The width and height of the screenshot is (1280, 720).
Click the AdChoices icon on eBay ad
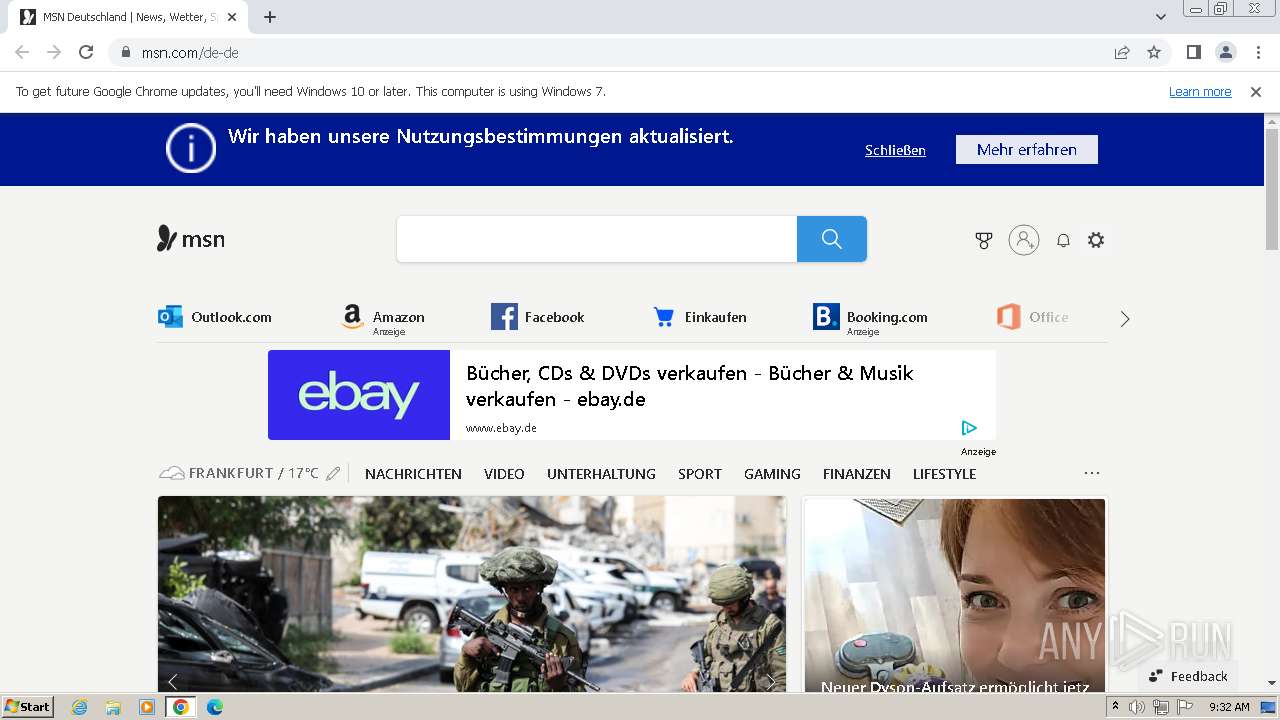coord(969,428)
